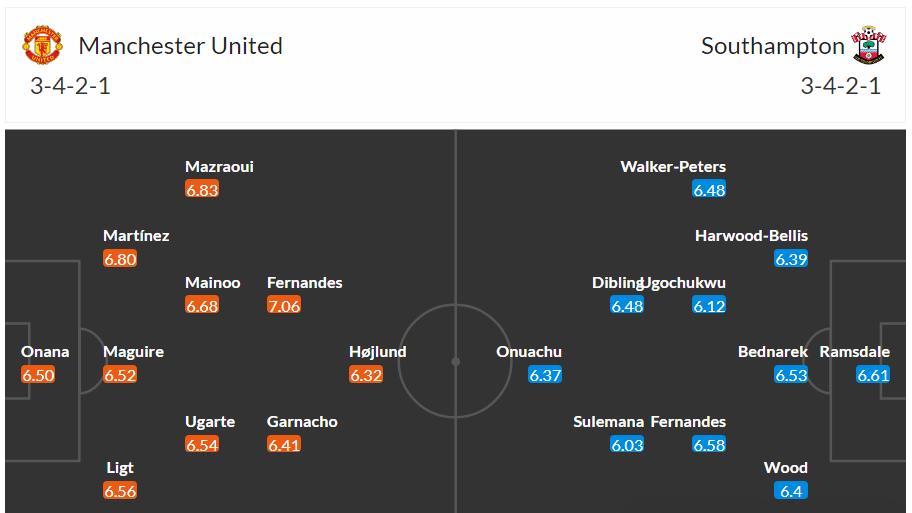Select player Mazraoui in the lineup
The height and width of the screenshot is (513, 912).
coord(219,167)
